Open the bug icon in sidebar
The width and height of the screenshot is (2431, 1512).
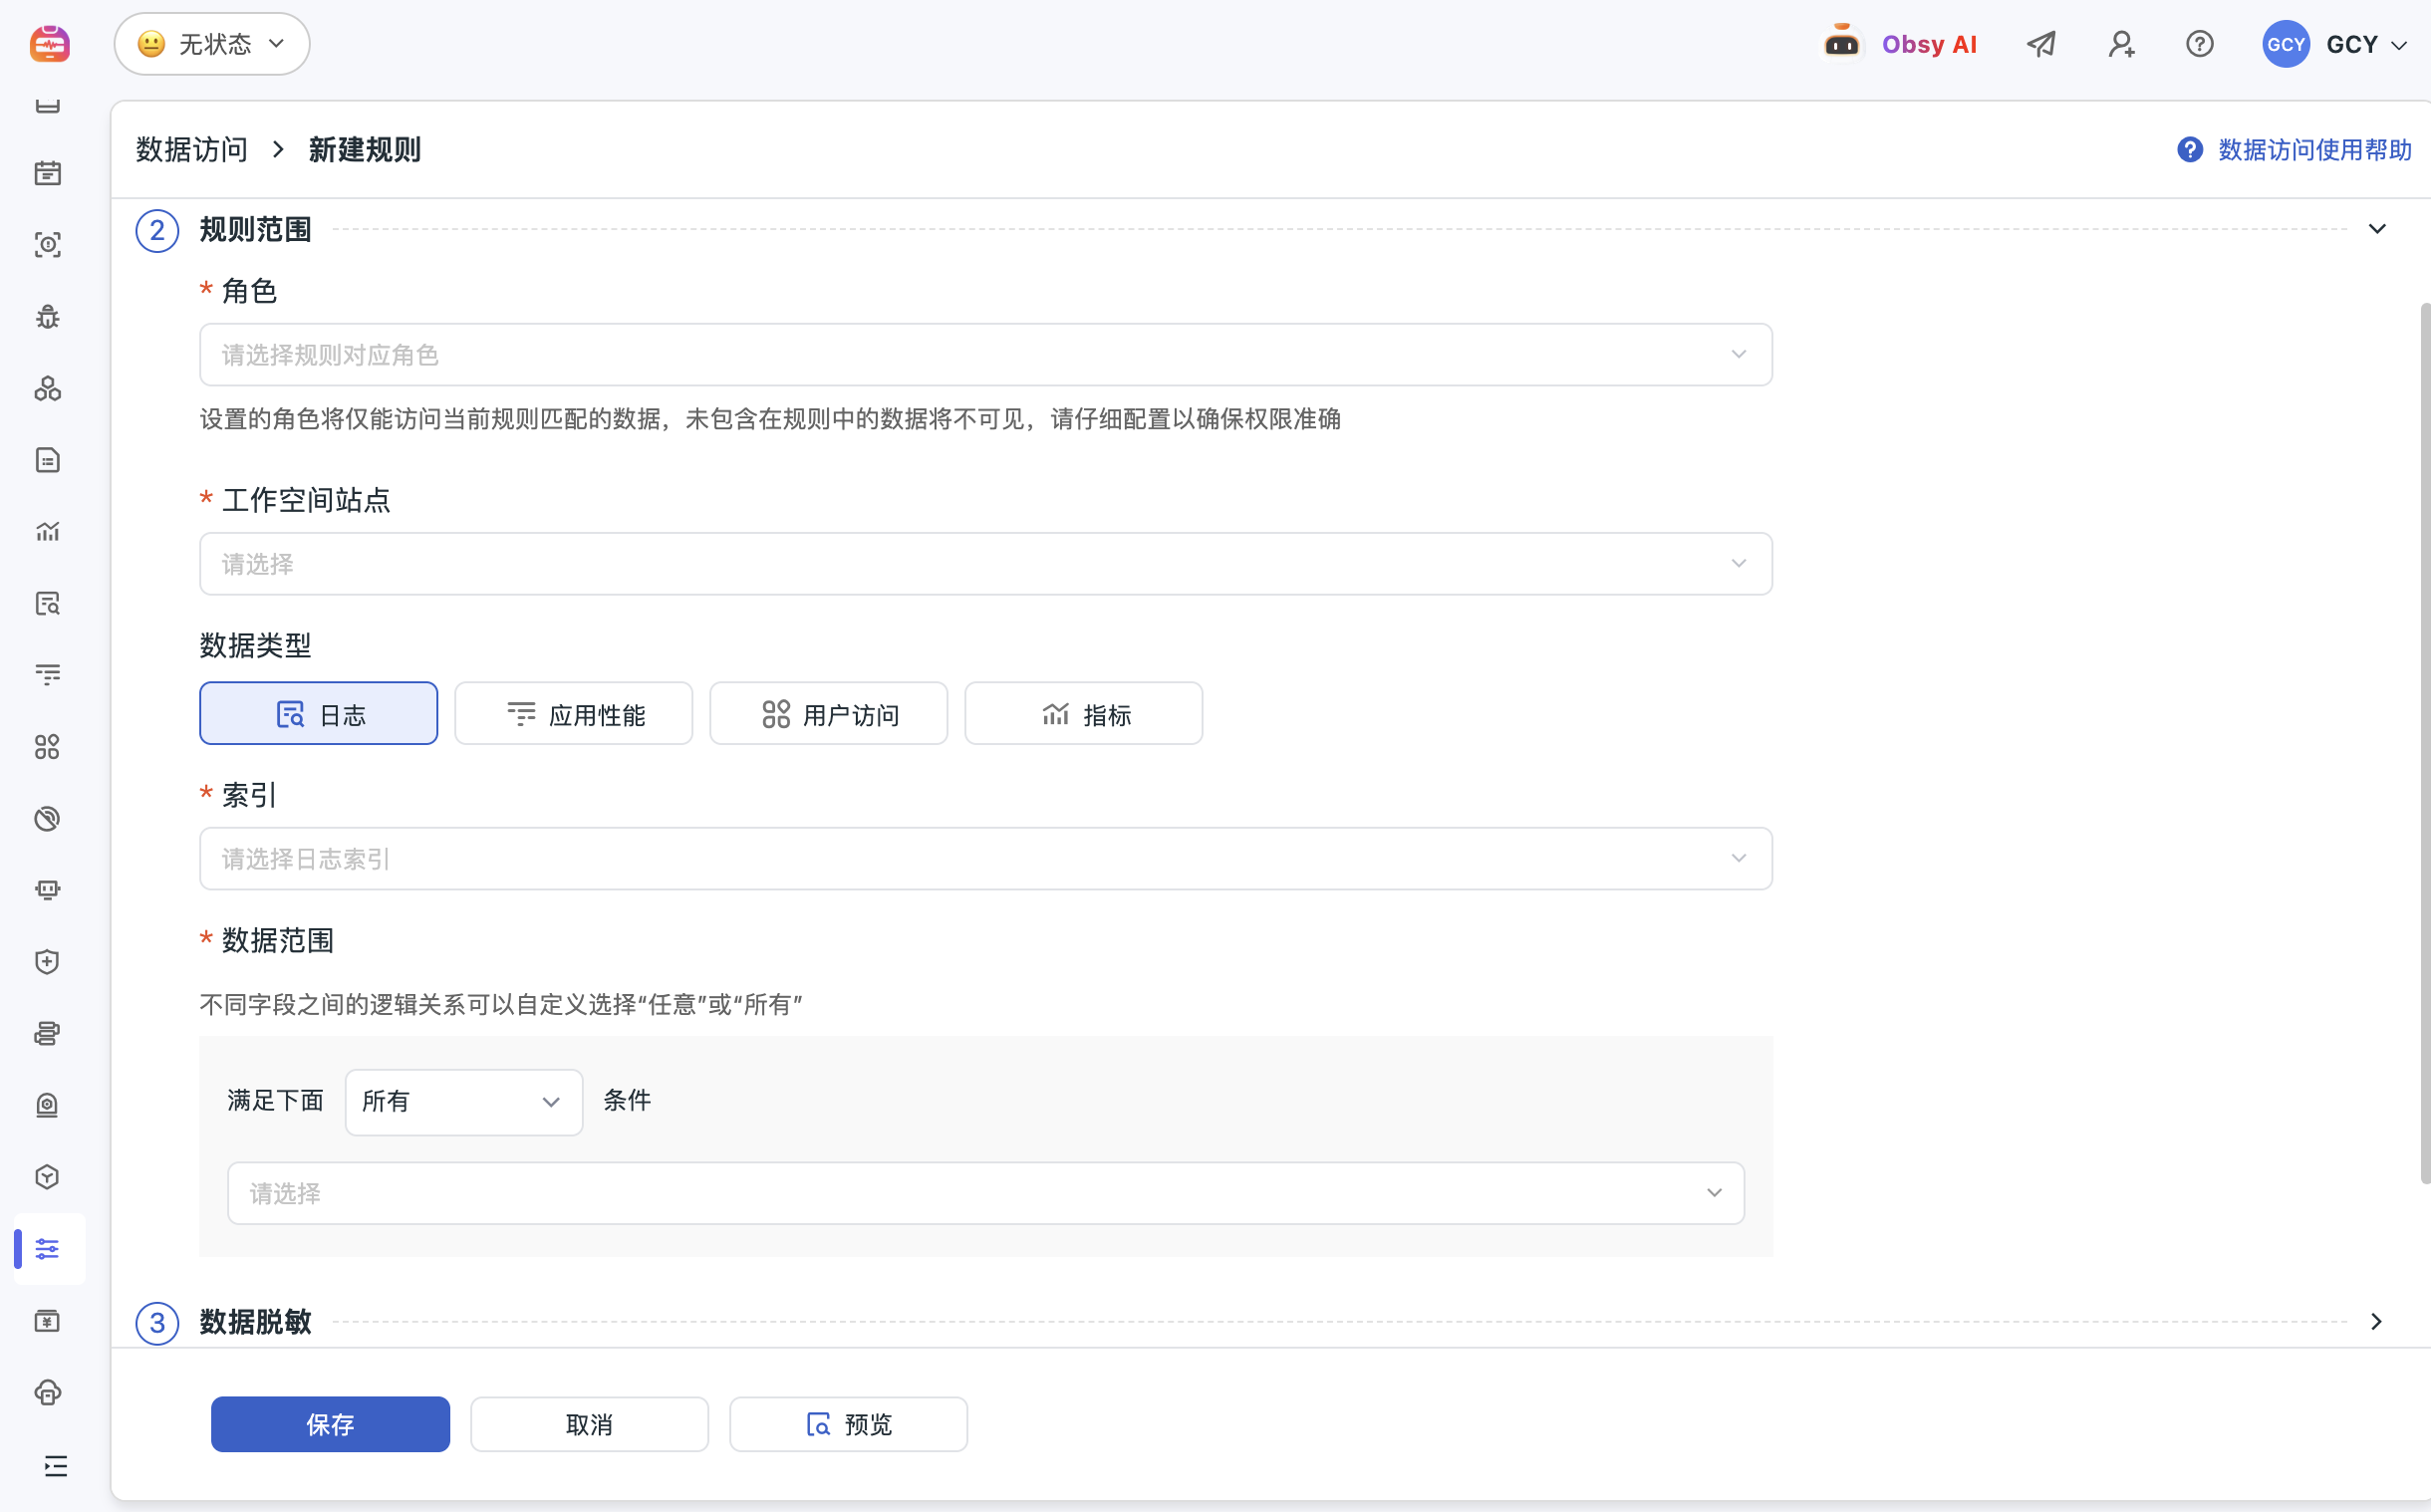click(x=48, y=317)
